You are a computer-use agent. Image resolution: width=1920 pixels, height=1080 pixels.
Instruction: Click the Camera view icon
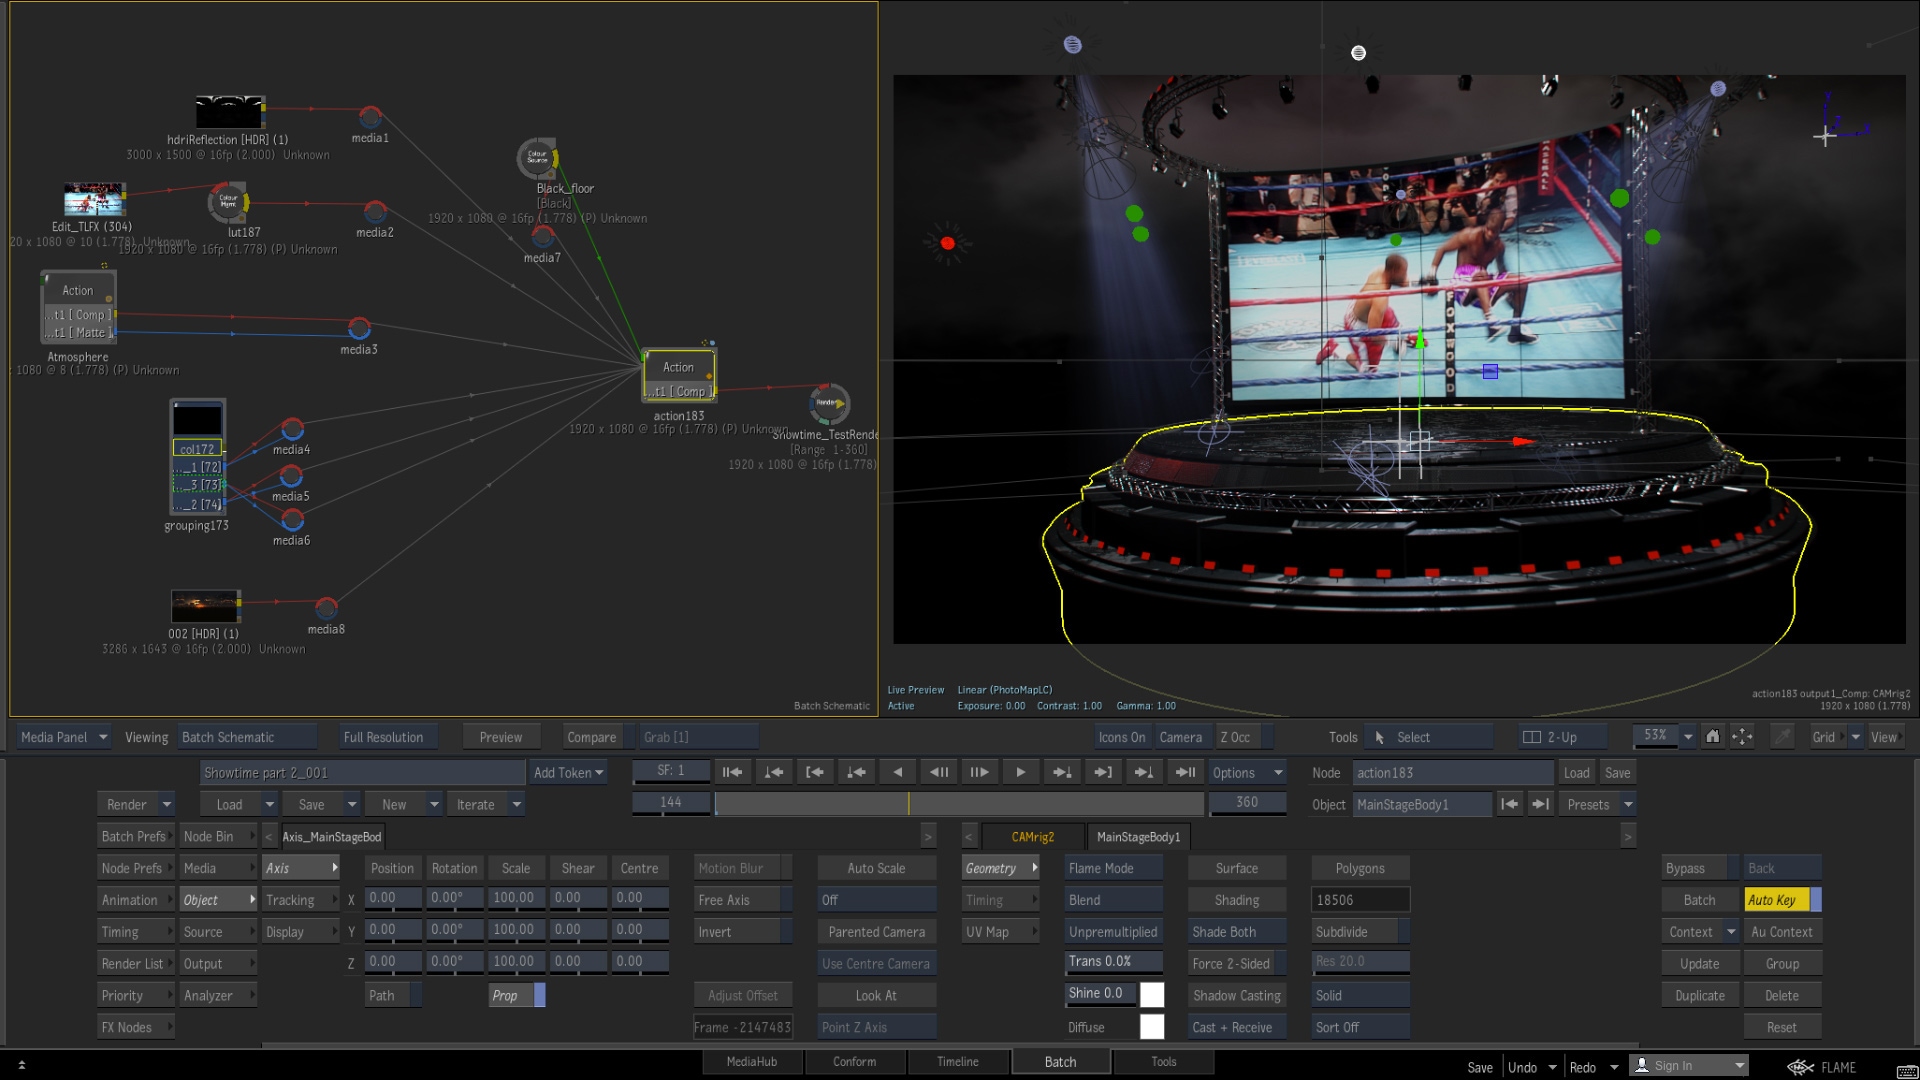coord(1178,736)
